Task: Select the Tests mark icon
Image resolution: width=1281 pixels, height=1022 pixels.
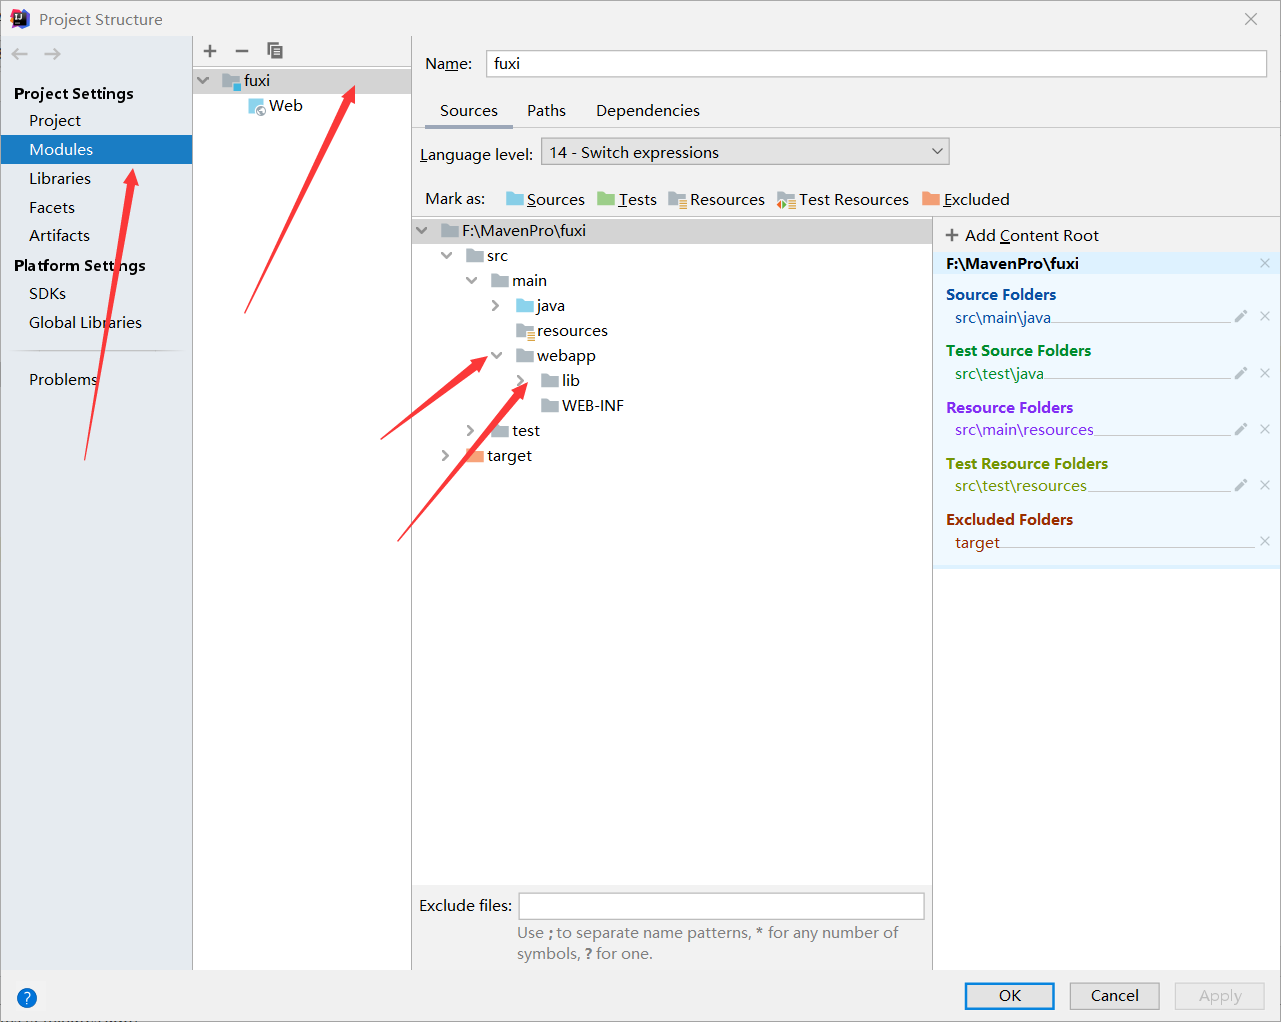Action: coord(605,198)
